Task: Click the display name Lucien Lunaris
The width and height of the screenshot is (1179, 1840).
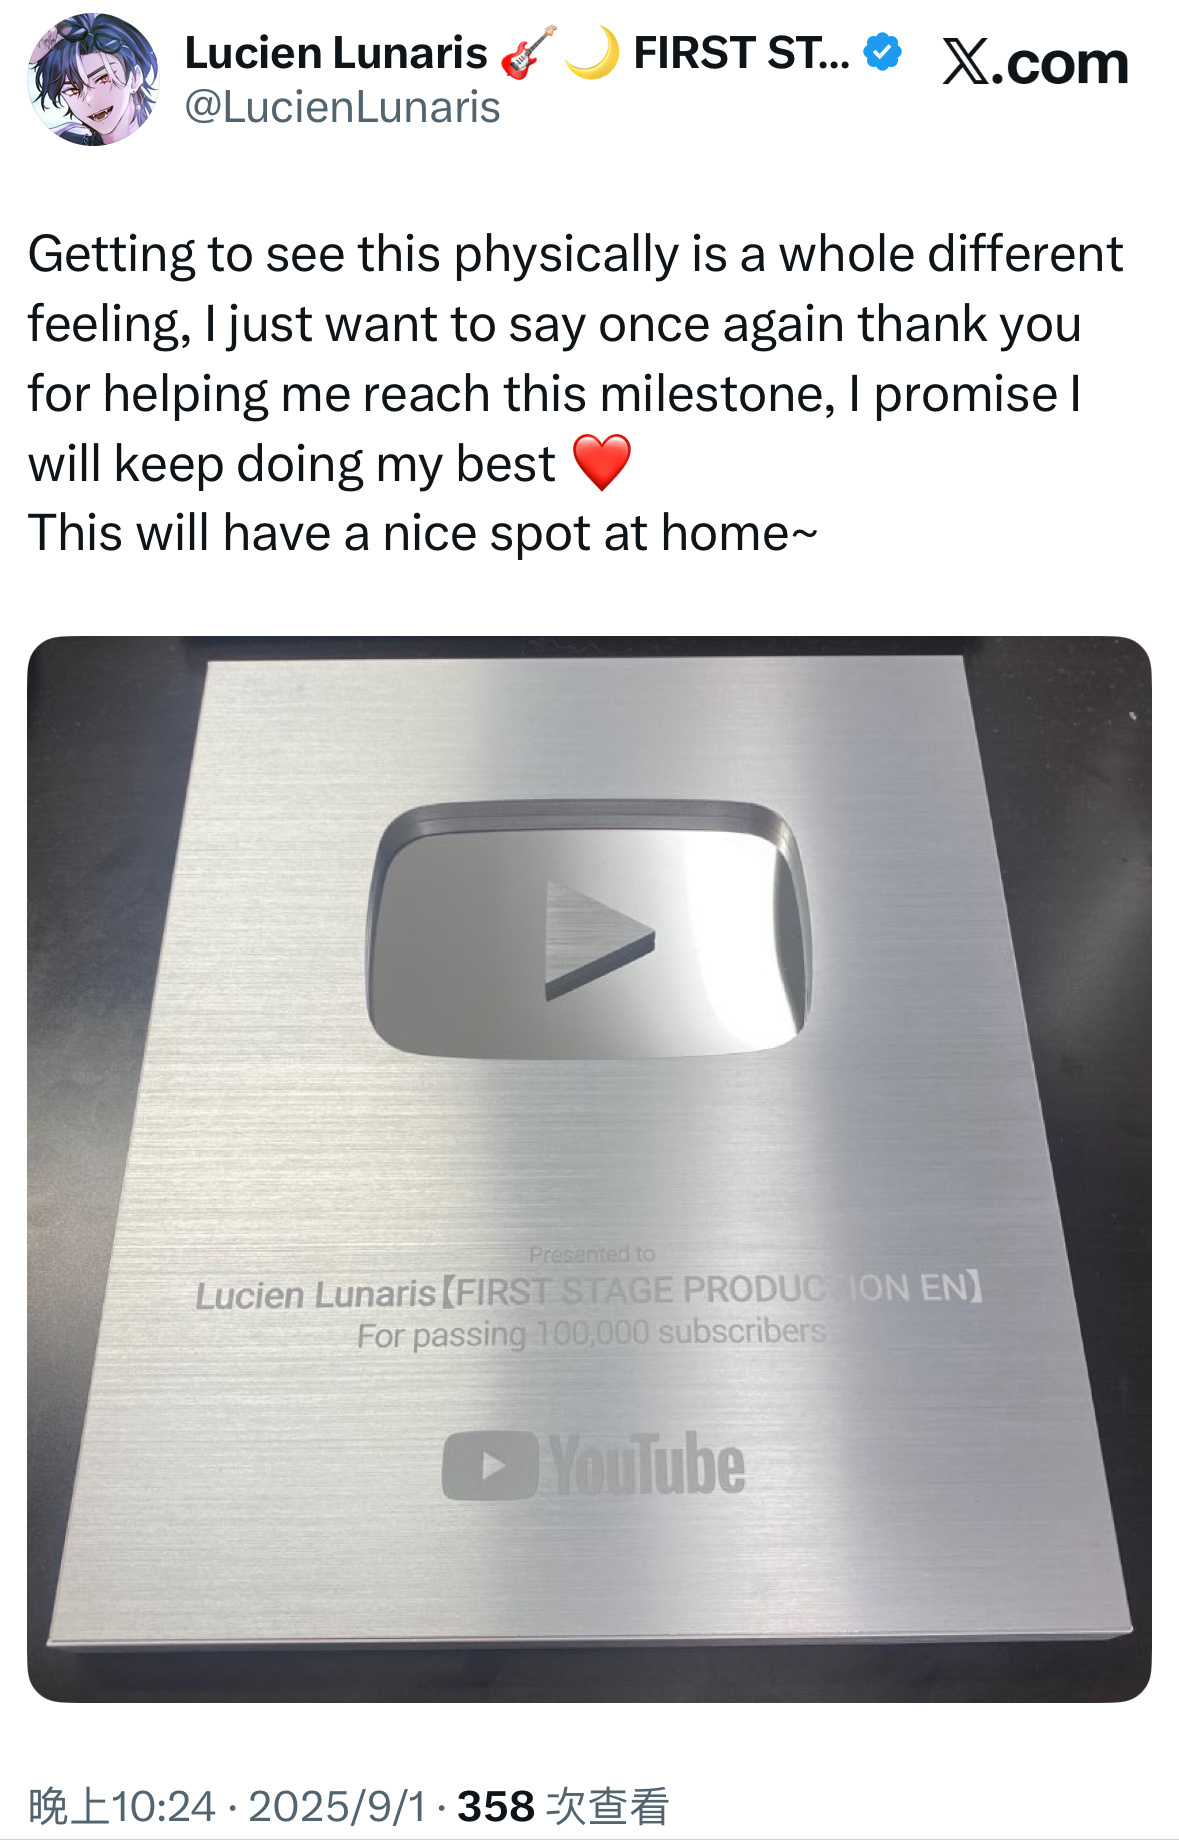Action: 336,54
